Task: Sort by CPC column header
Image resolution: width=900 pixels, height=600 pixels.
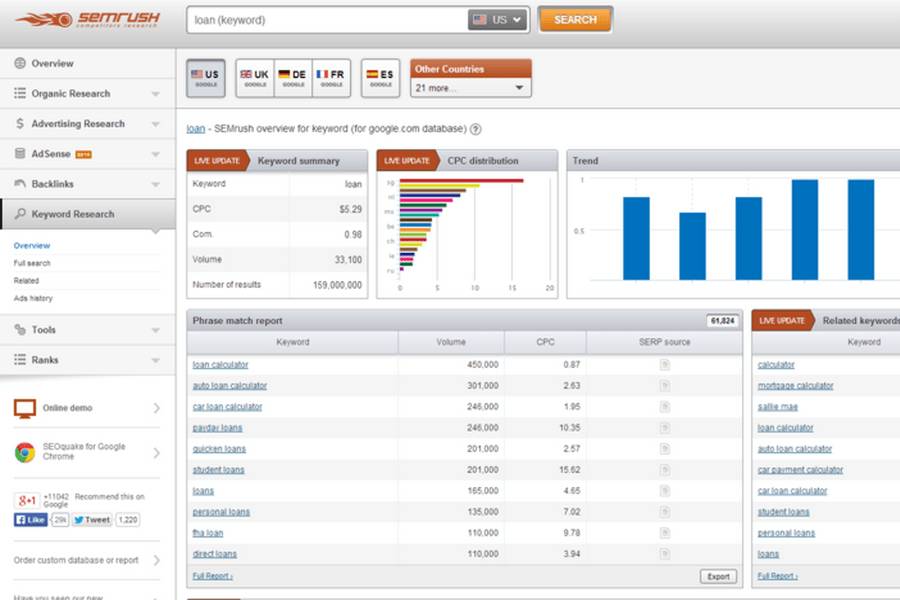Action: coord(545,342)
